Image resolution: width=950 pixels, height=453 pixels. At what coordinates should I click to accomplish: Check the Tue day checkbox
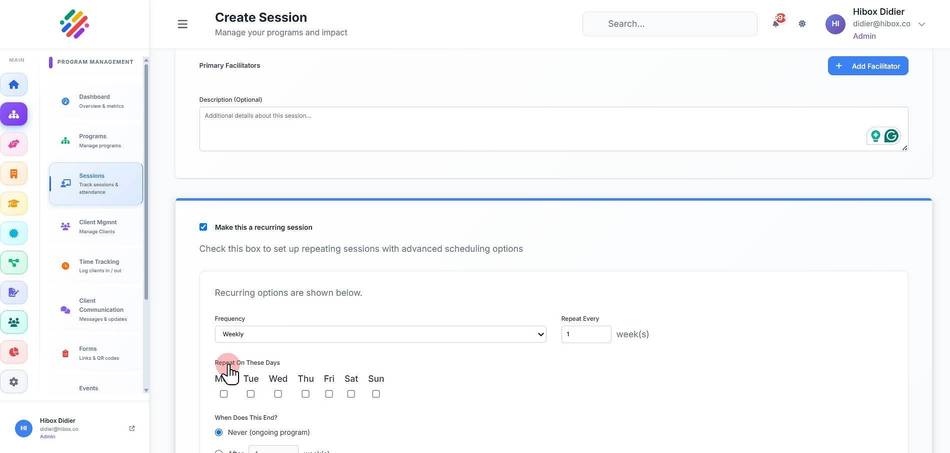[251, 394]
